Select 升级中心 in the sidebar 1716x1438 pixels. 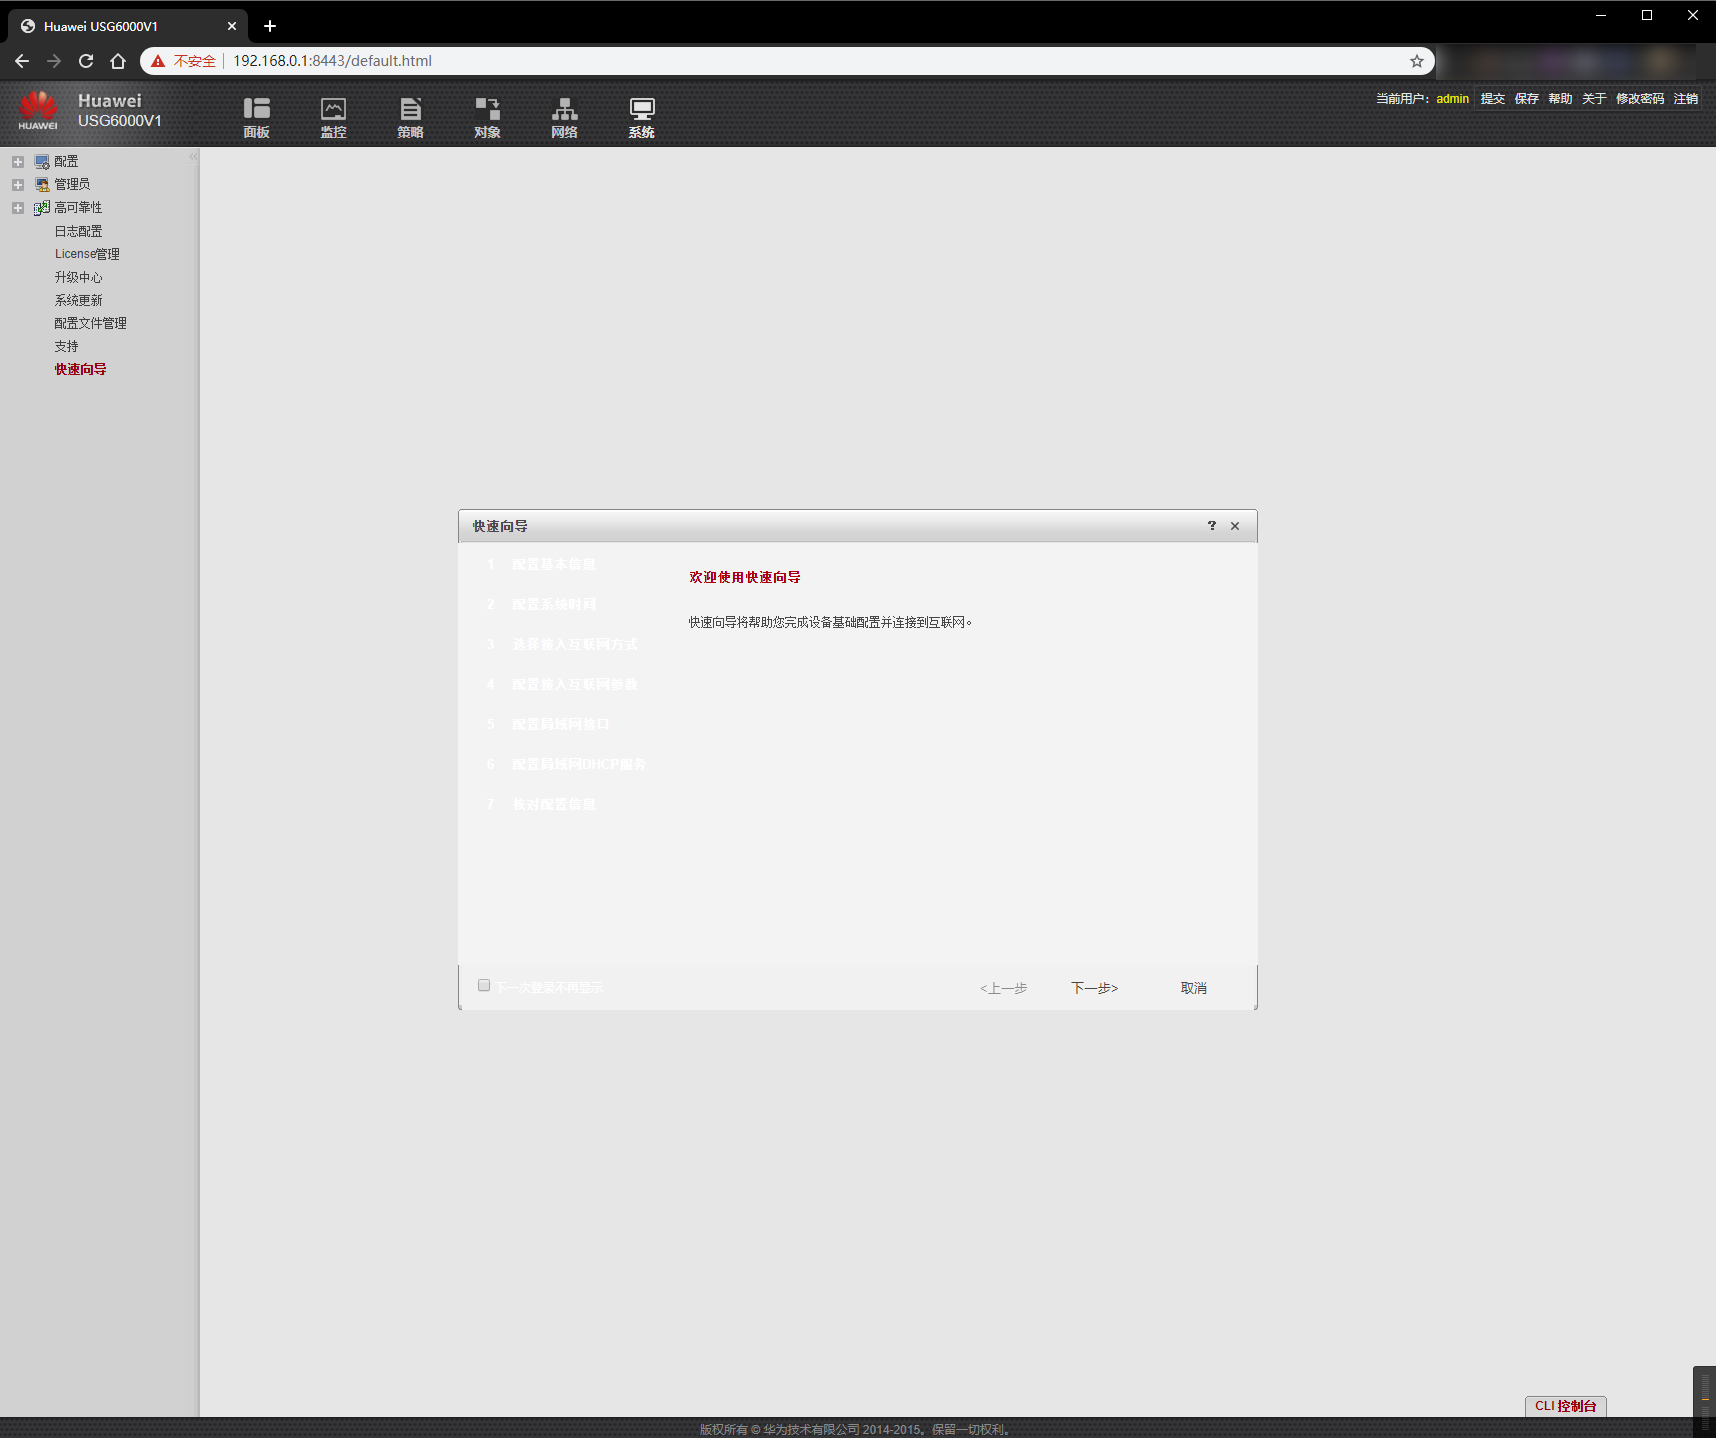[78, 277]
